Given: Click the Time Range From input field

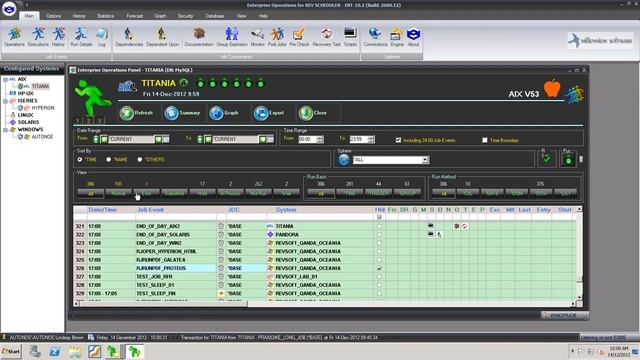Looking at the screenshot, I should [x=307, y=140].
